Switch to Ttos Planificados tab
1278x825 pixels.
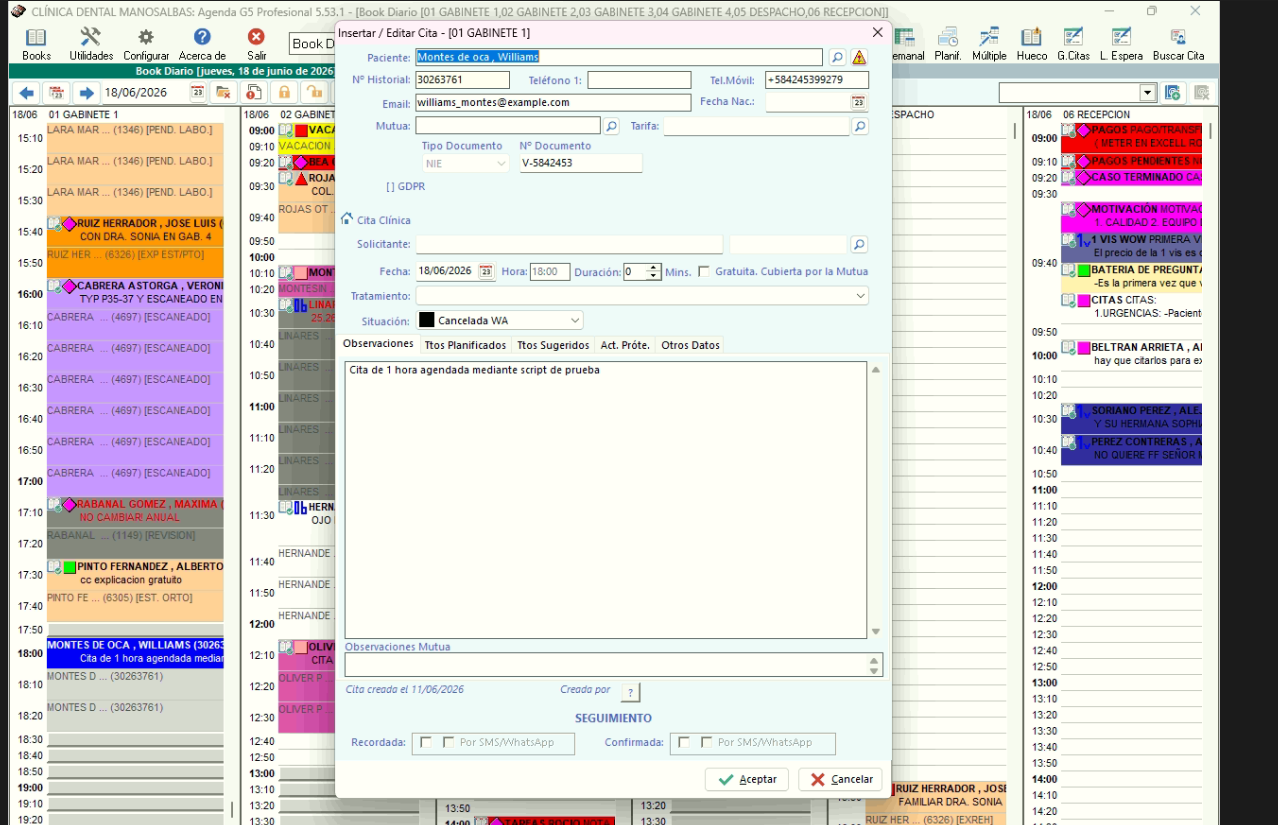point(465,345)
